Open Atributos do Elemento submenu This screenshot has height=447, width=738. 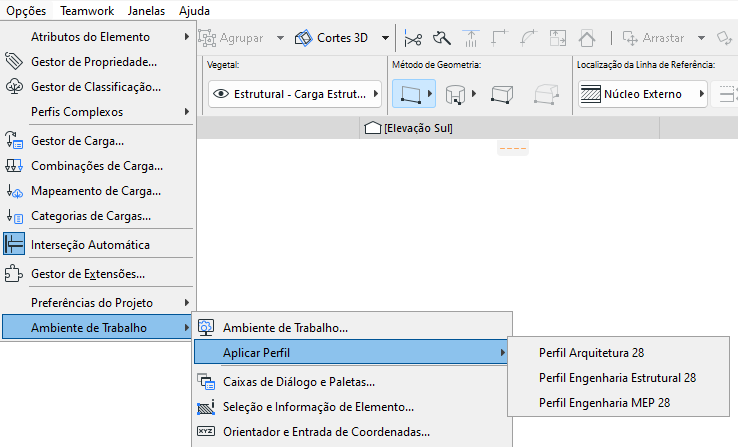click(99, 37)
